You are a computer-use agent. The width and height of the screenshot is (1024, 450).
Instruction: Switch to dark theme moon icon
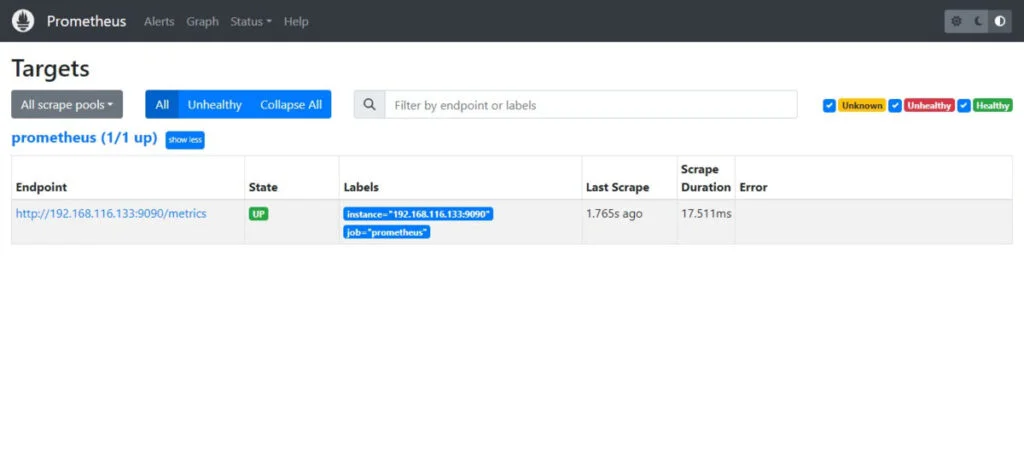point(979,21)
